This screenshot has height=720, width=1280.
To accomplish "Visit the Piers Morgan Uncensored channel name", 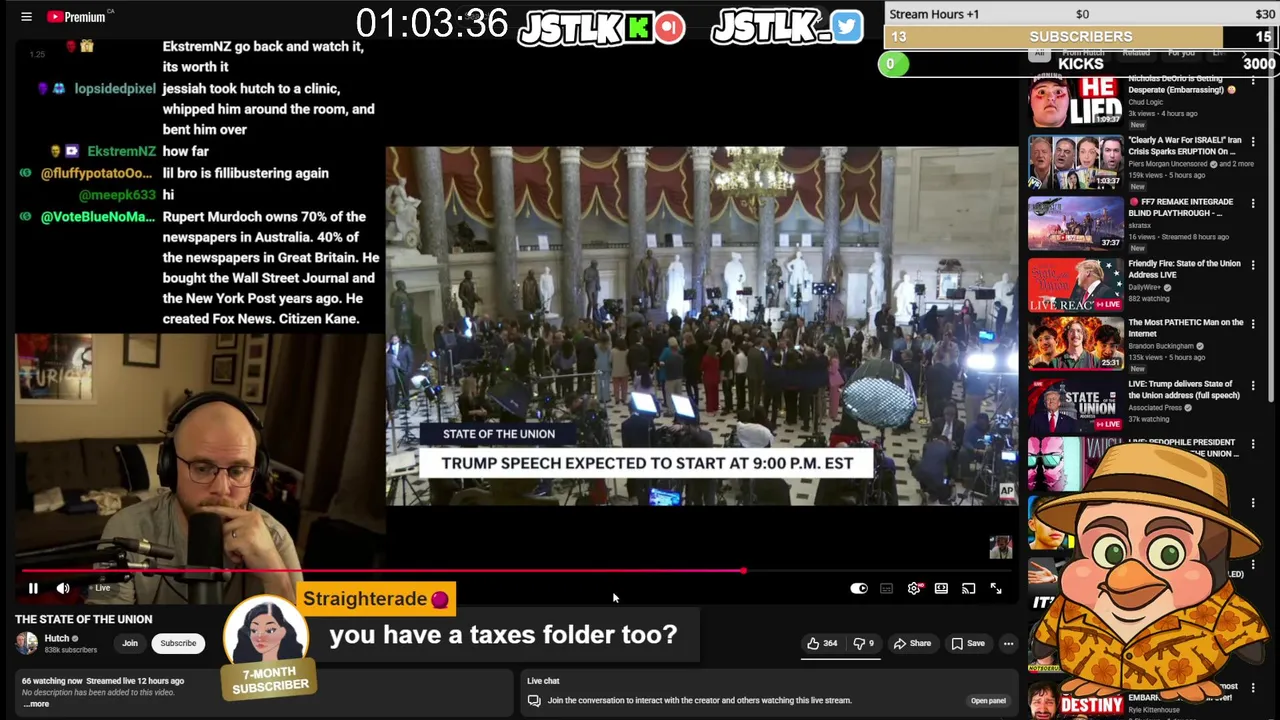I will [1168, 164].
